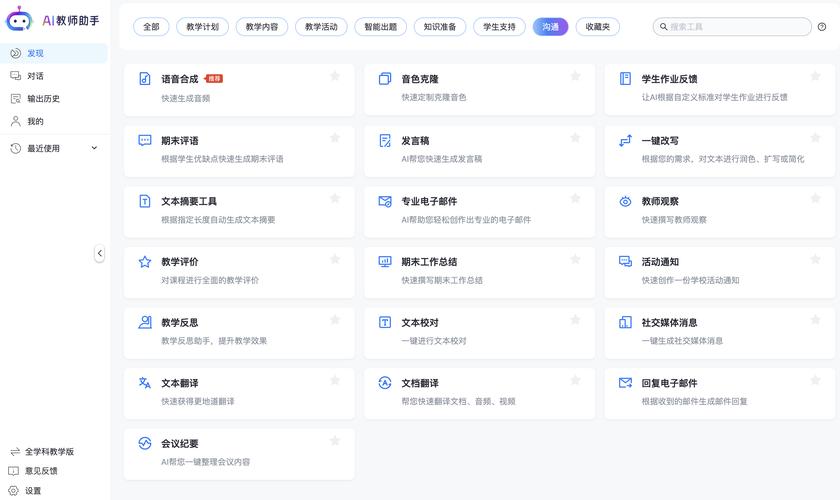This screenshot has width=840, height=500.
Task: Click the search magnifier icon
Action: click(663, 26)
